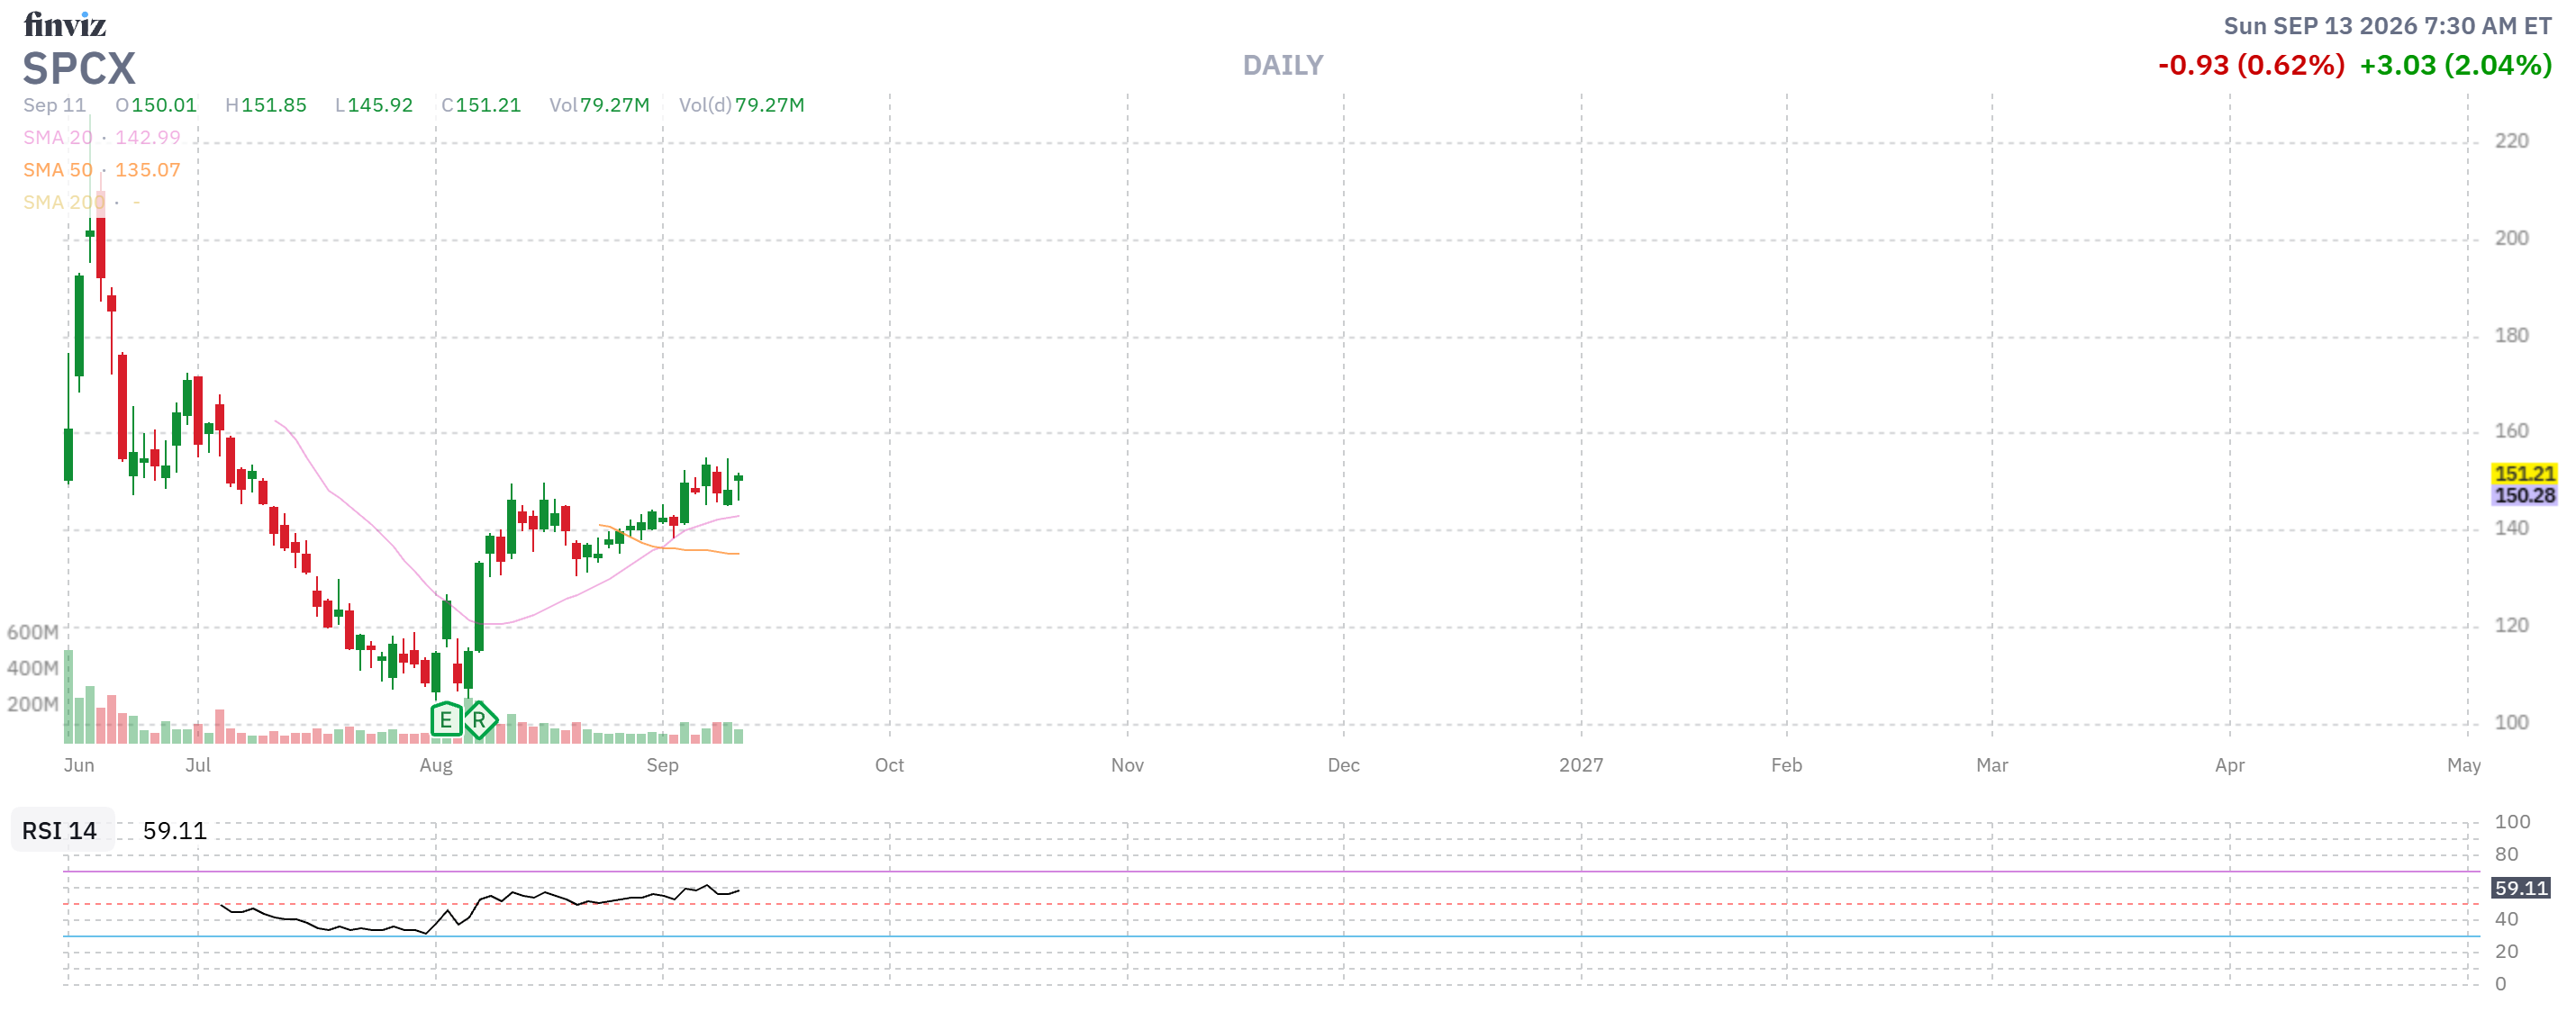Viewport: 2576px width, 1012px height.
Task: Click the Sep month axis label
Action: tap(662, 765)
